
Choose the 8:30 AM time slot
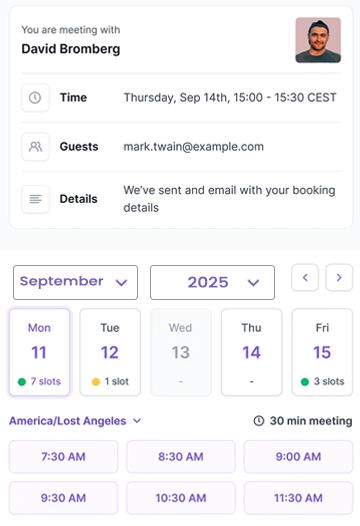point(181,457)
